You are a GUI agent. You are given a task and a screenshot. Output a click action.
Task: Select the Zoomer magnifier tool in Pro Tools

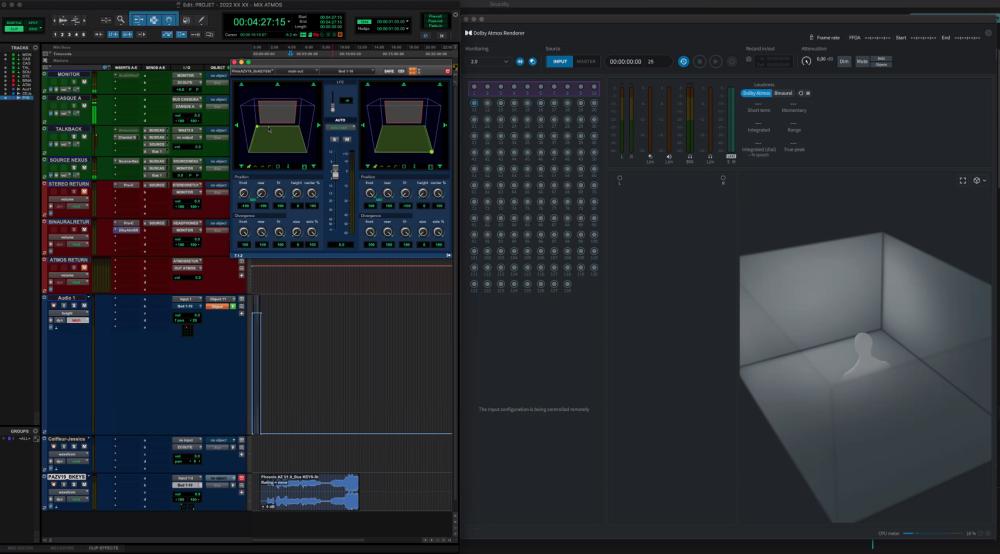point(121,20)
